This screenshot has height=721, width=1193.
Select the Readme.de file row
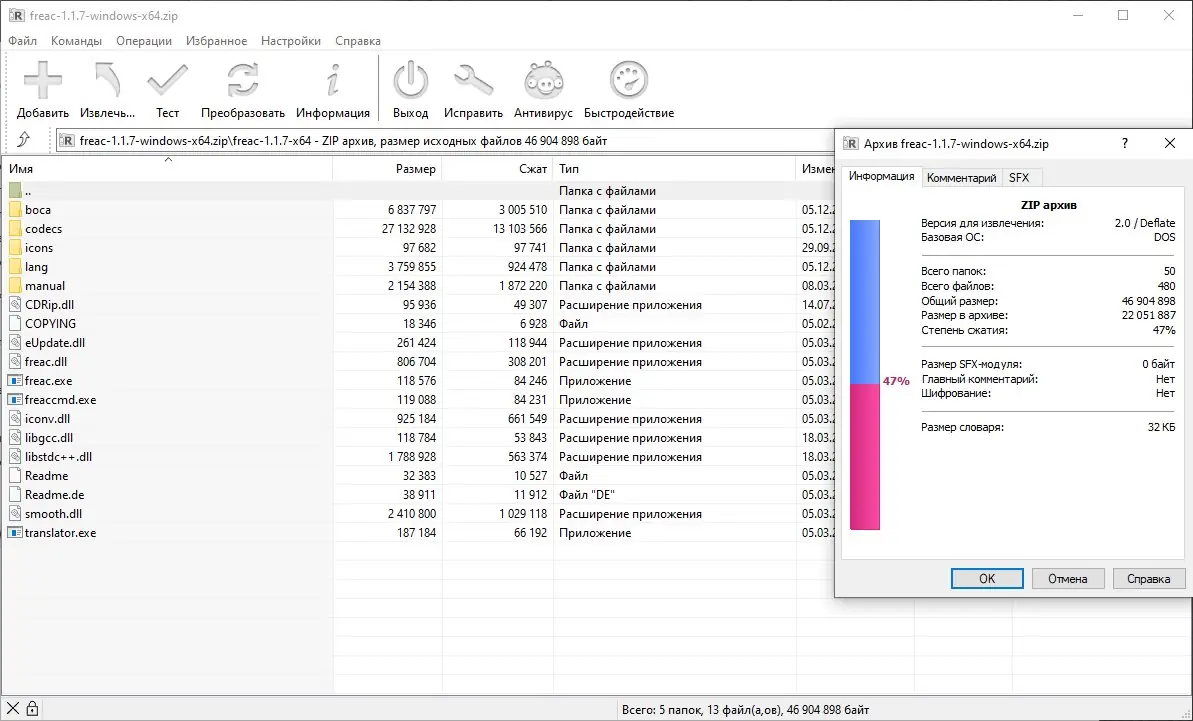coord(417,495)
